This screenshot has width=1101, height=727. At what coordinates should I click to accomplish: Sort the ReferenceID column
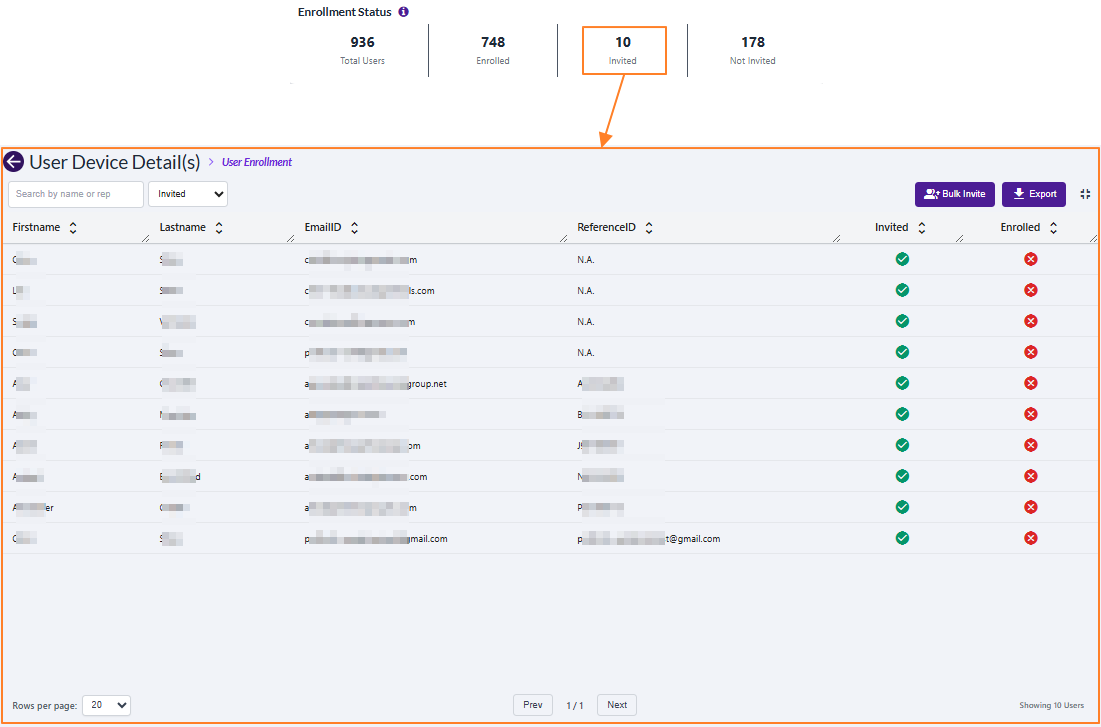648,227
